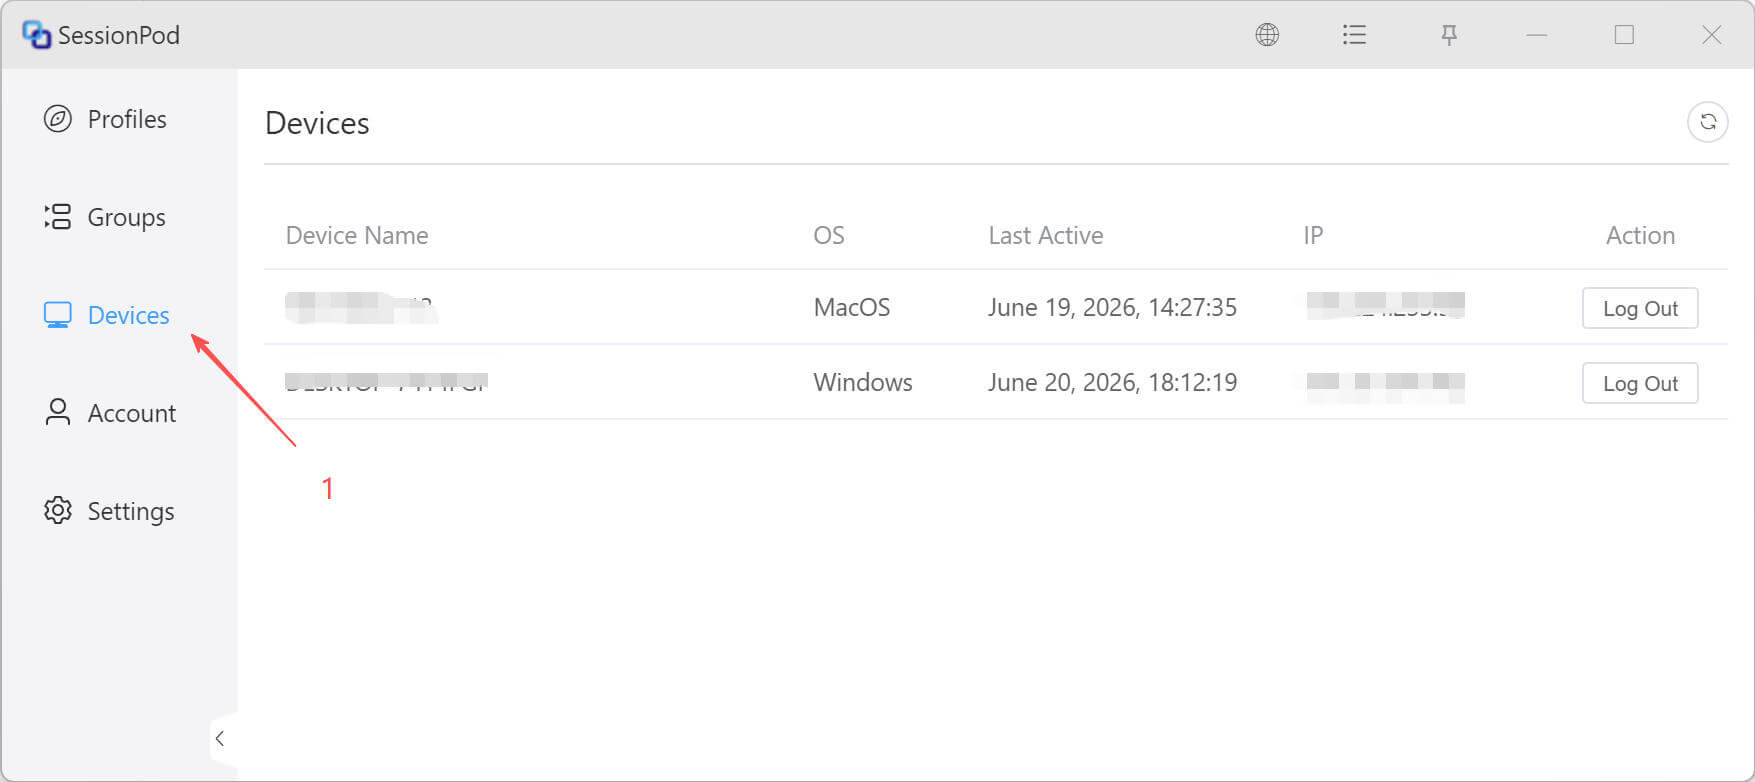Open the globe language selector
The height and width of the screenshot is (782, 1755).
[x=1267, y=35]
